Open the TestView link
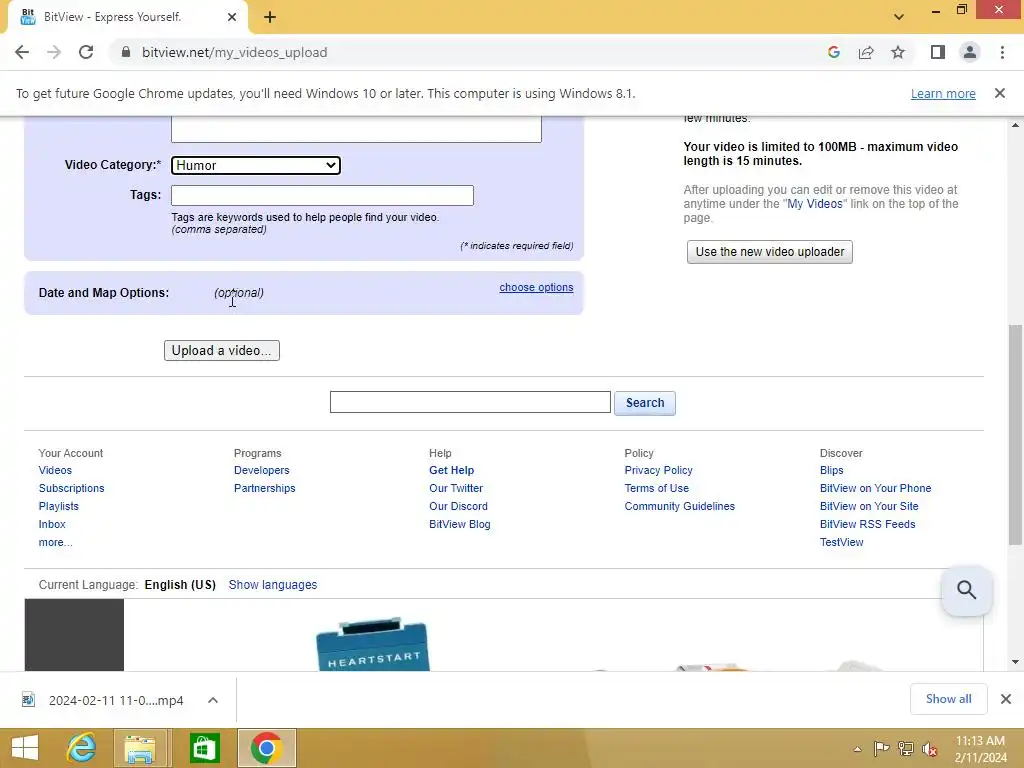This screenshot has width=1024, height=768. coord(841,543)
